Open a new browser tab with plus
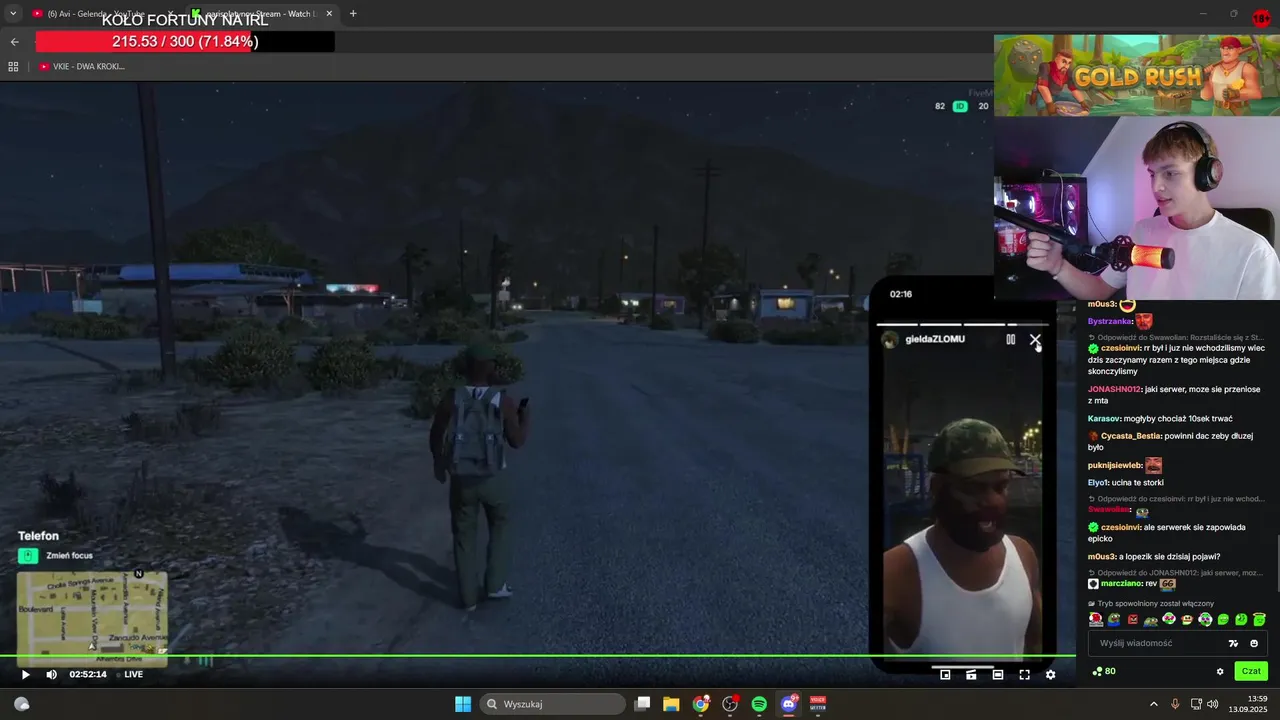The image size is (1280, 720). [x=353, y=14]
